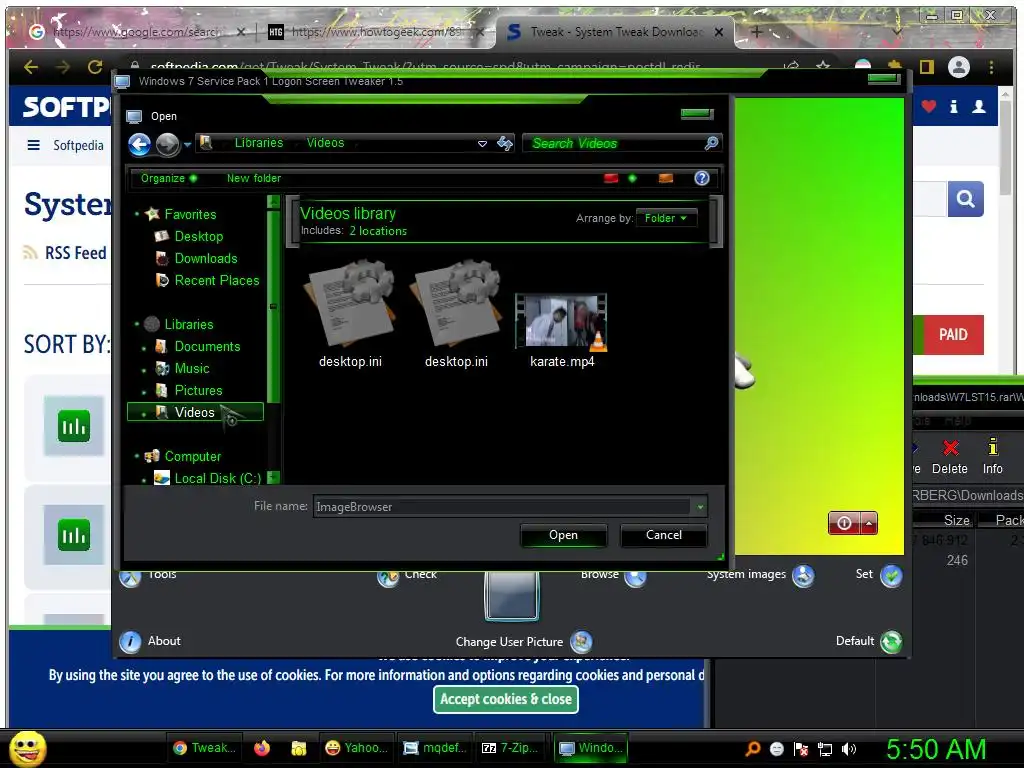Click the volume speaker tray icon
This screenshot has width=1024, height=768.
pyautogui.click(x=849, y=749)
